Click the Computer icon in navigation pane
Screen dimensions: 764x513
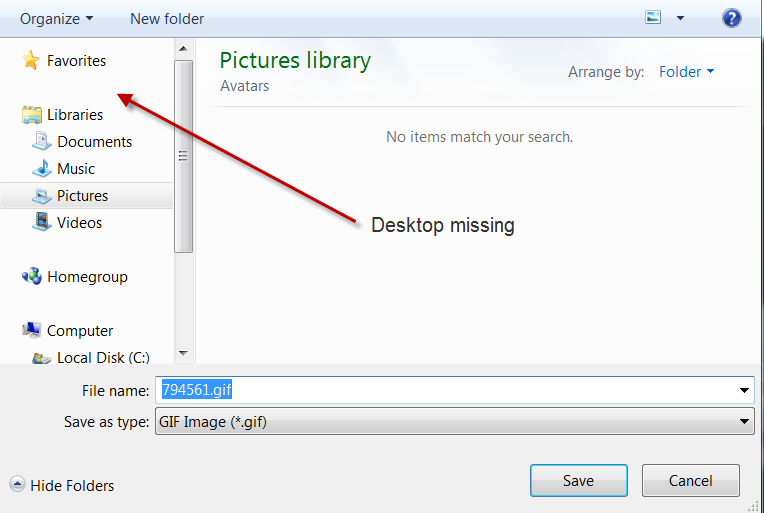32,330
